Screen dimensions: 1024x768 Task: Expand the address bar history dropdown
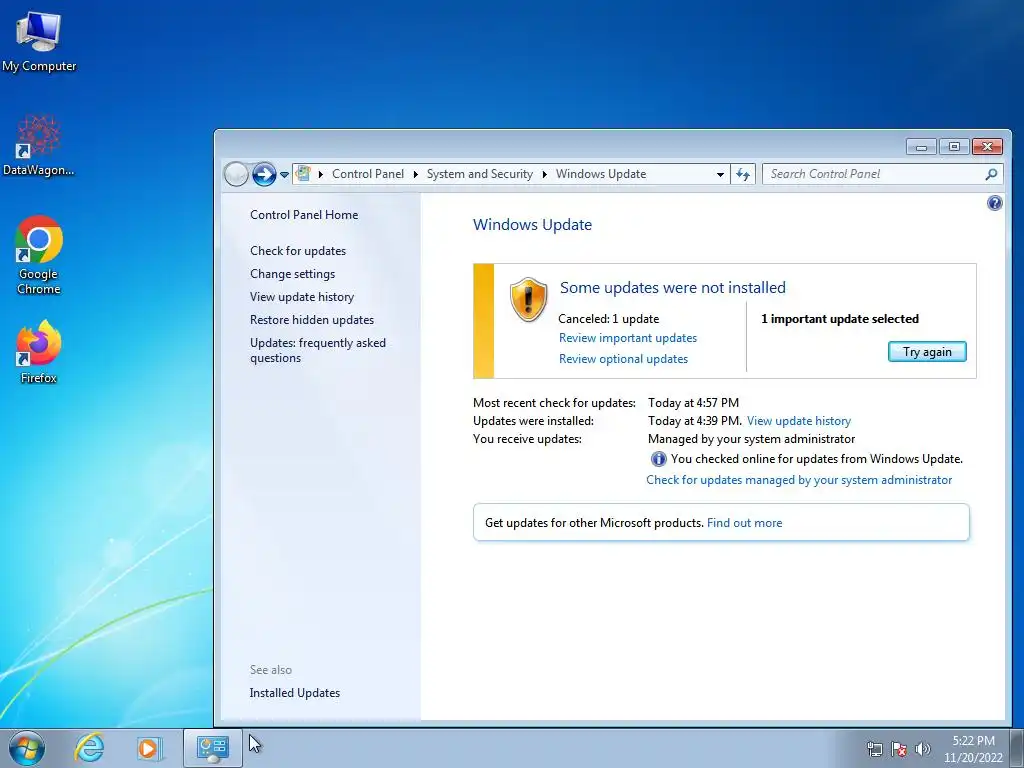720,174
